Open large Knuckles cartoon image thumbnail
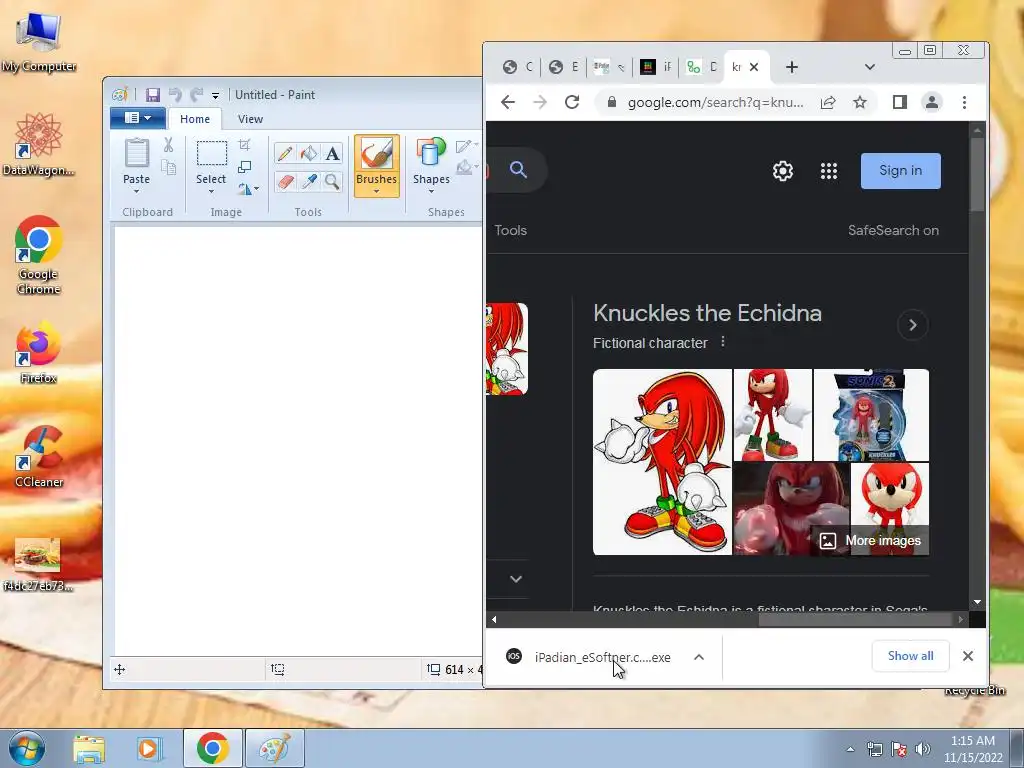The height and width of the screenshot is (768, 1024). pos(662,462)
